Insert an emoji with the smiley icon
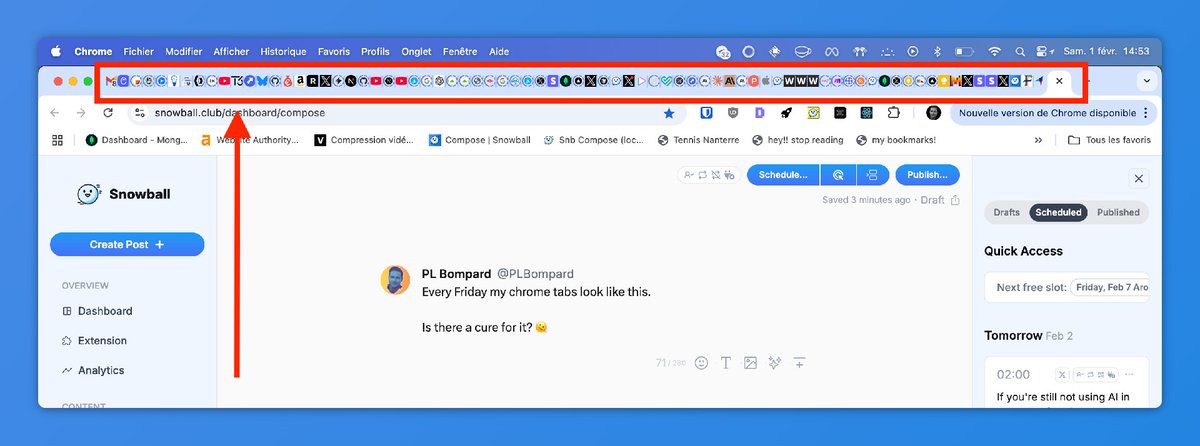The width and height of the screenshot is (1200, 446). click(x=701, y=362)
